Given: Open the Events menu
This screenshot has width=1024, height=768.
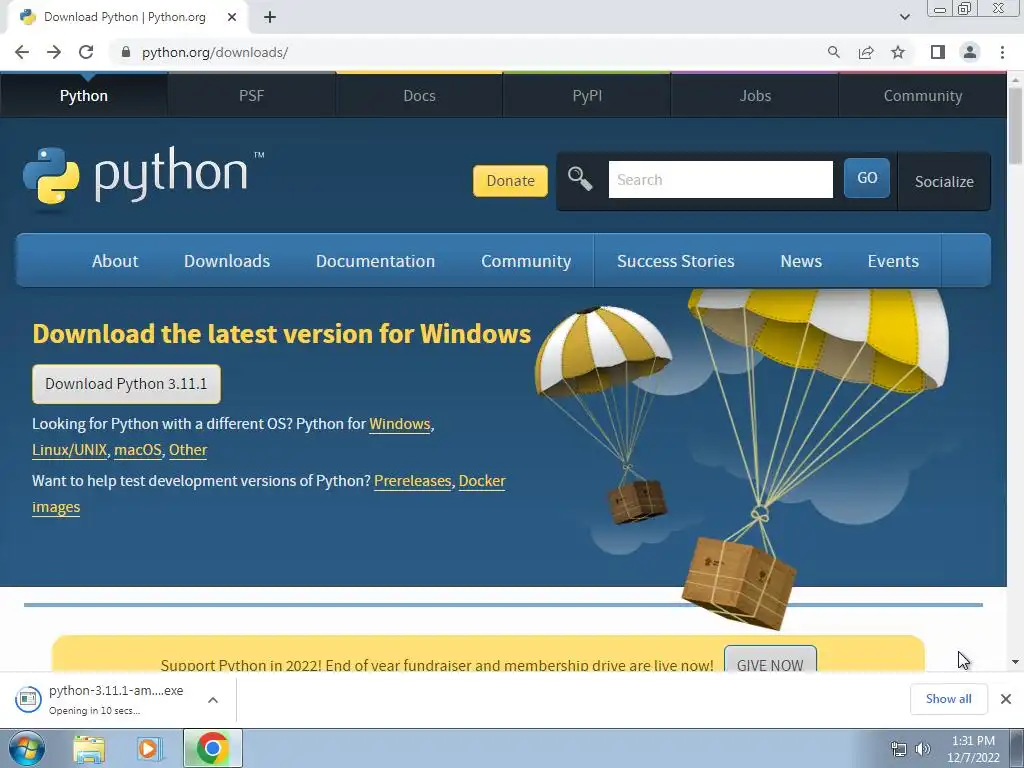Looking at the screenshot, I should [893, 261].
